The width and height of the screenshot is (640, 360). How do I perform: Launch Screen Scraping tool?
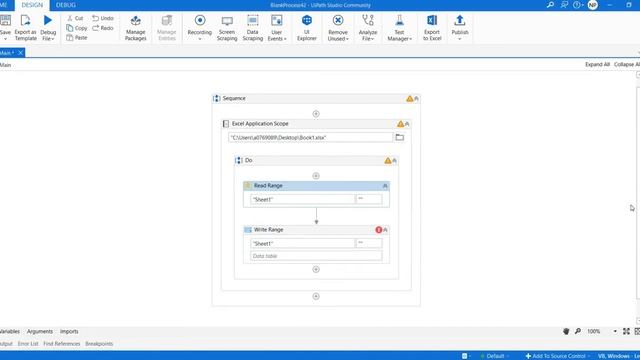point(227,28)
